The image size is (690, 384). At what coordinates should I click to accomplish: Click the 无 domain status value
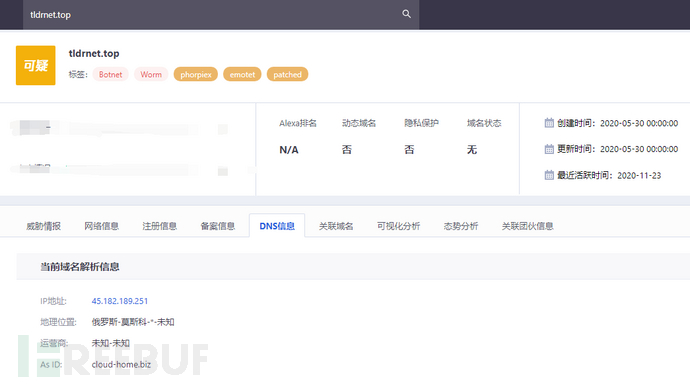(x=472, y=150)
